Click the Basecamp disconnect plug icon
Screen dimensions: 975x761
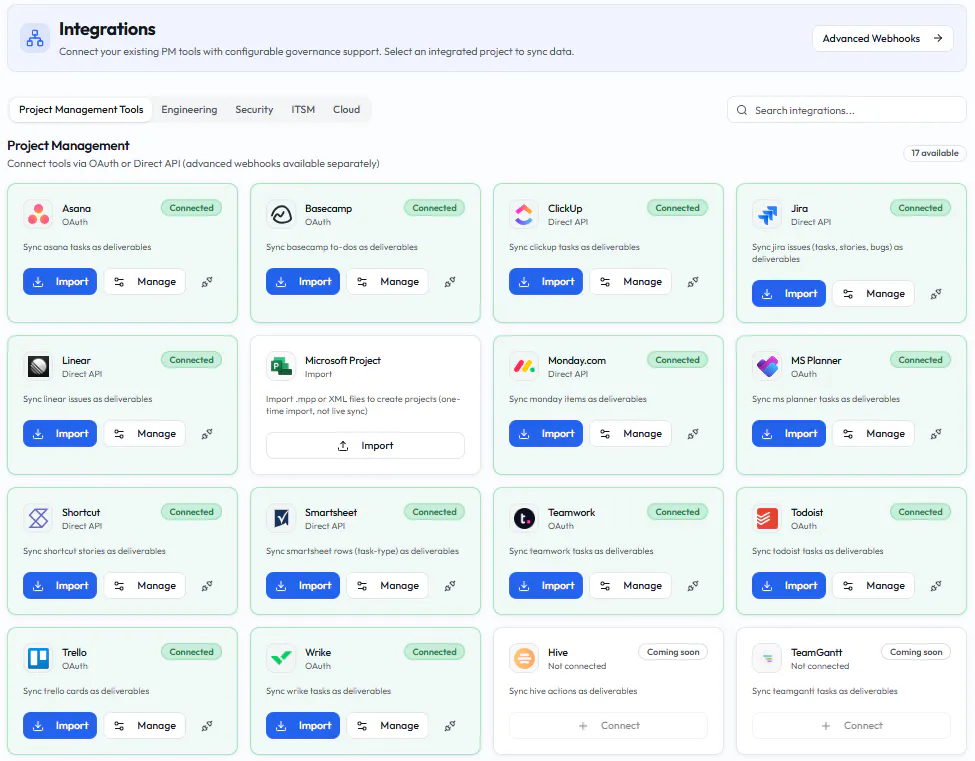[450, 282]
